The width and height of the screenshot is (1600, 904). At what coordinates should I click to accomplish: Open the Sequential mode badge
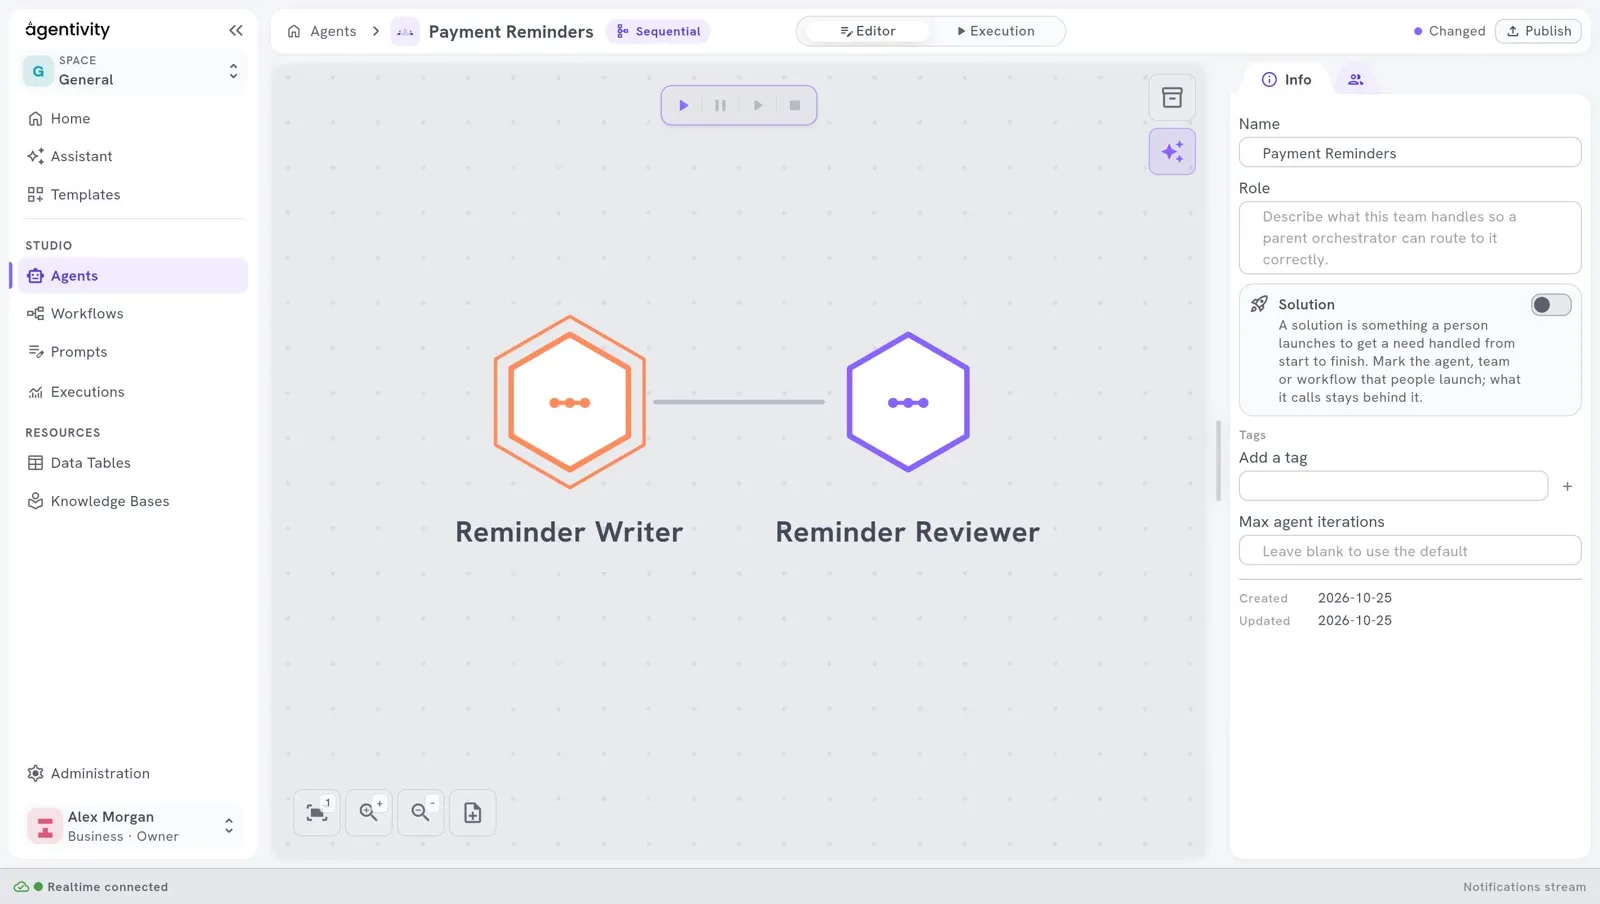(x=658, y=31)
